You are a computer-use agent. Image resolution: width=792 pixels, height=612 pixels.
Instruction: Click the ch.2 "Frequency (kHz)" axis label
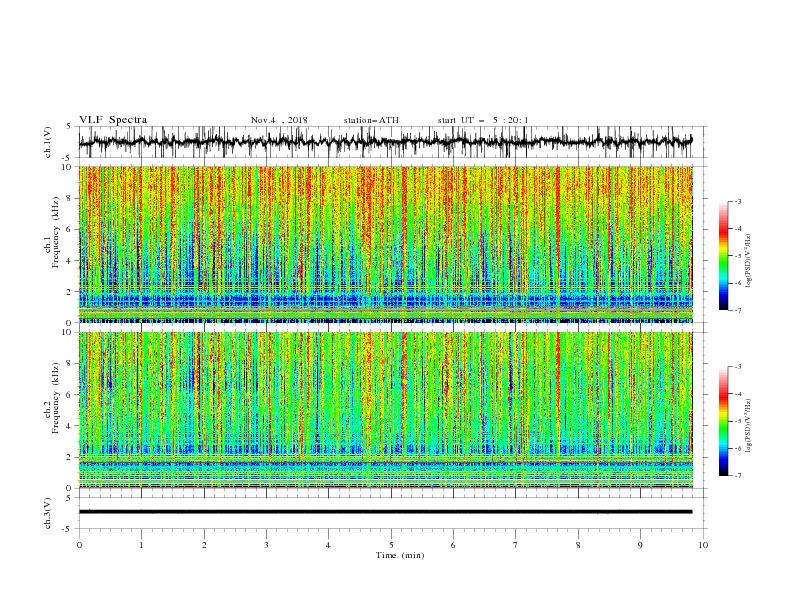[56, 398]
